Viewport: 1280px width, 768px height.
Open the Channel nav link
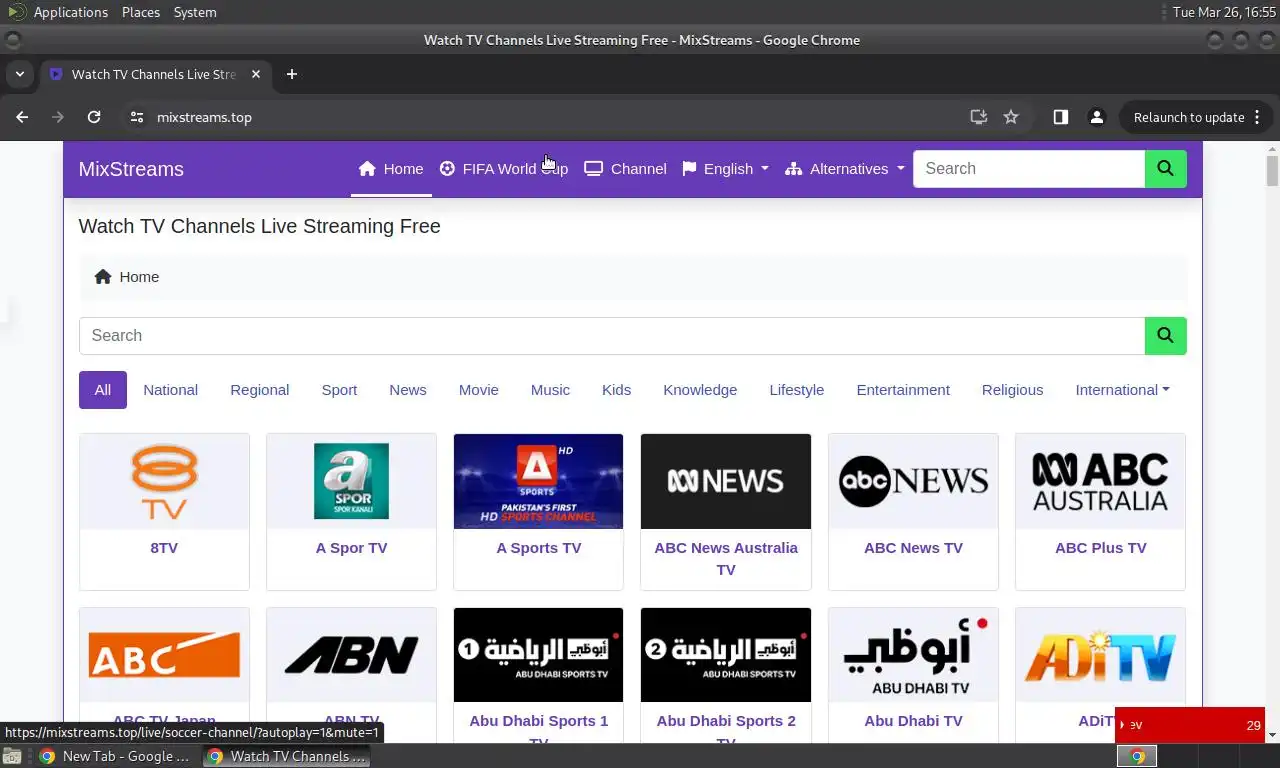(625, 169)
